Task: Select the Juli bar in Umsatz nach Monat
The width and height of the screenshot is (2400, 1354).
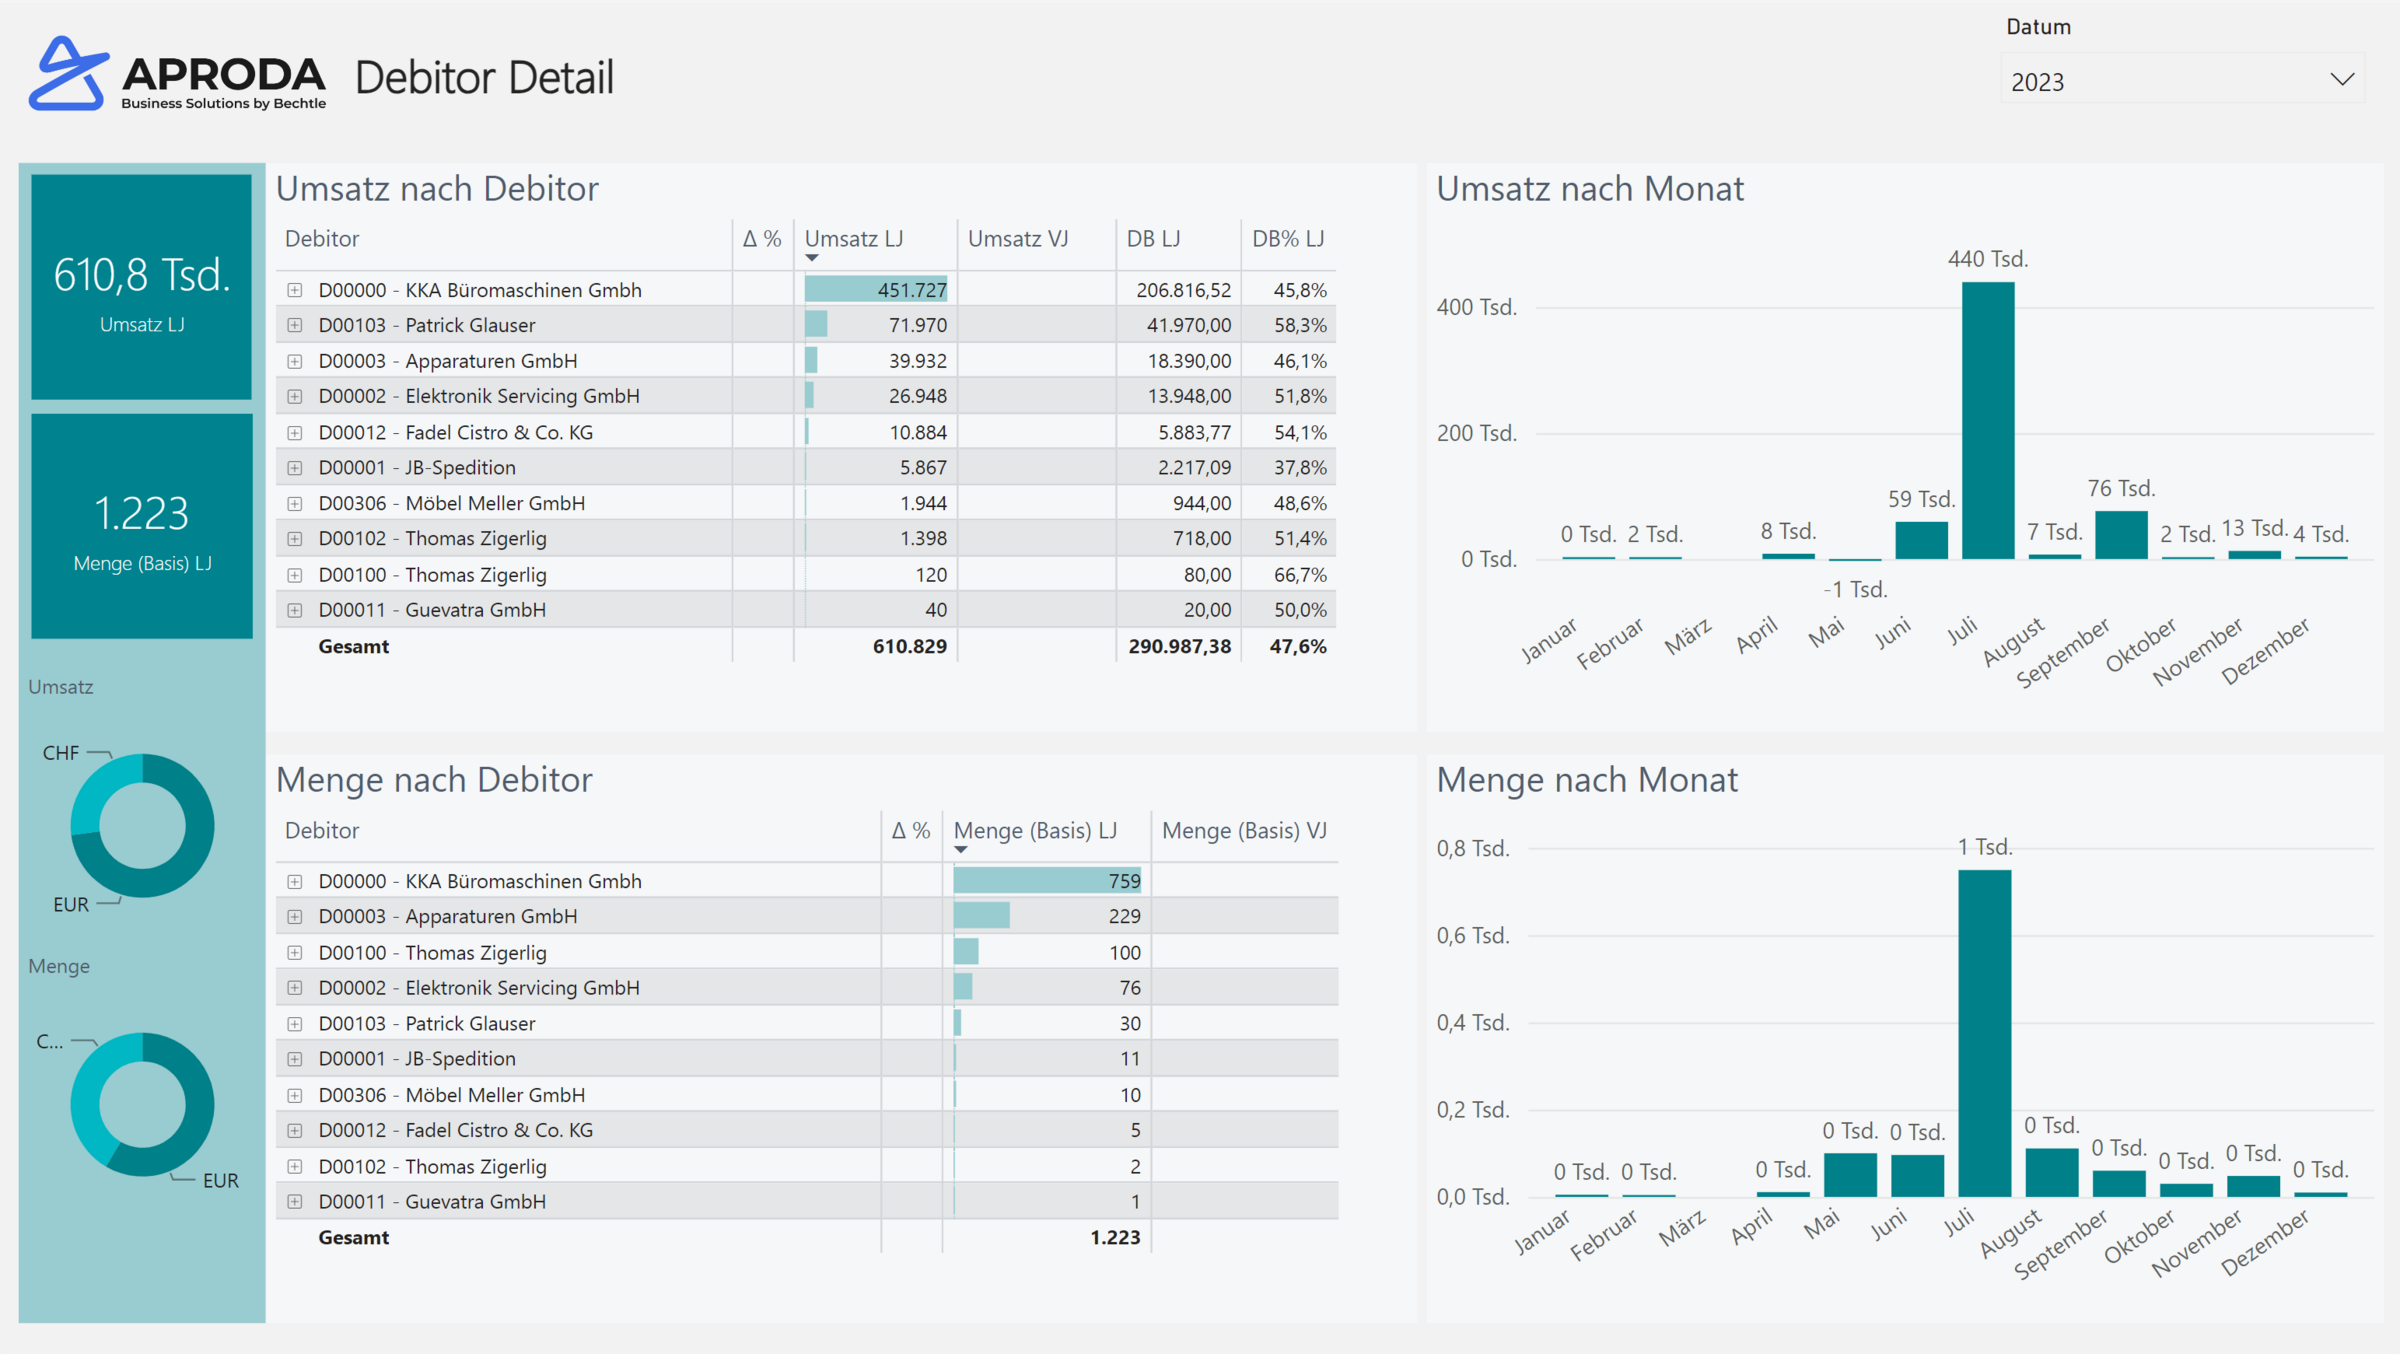Action: click(1988, 420)
